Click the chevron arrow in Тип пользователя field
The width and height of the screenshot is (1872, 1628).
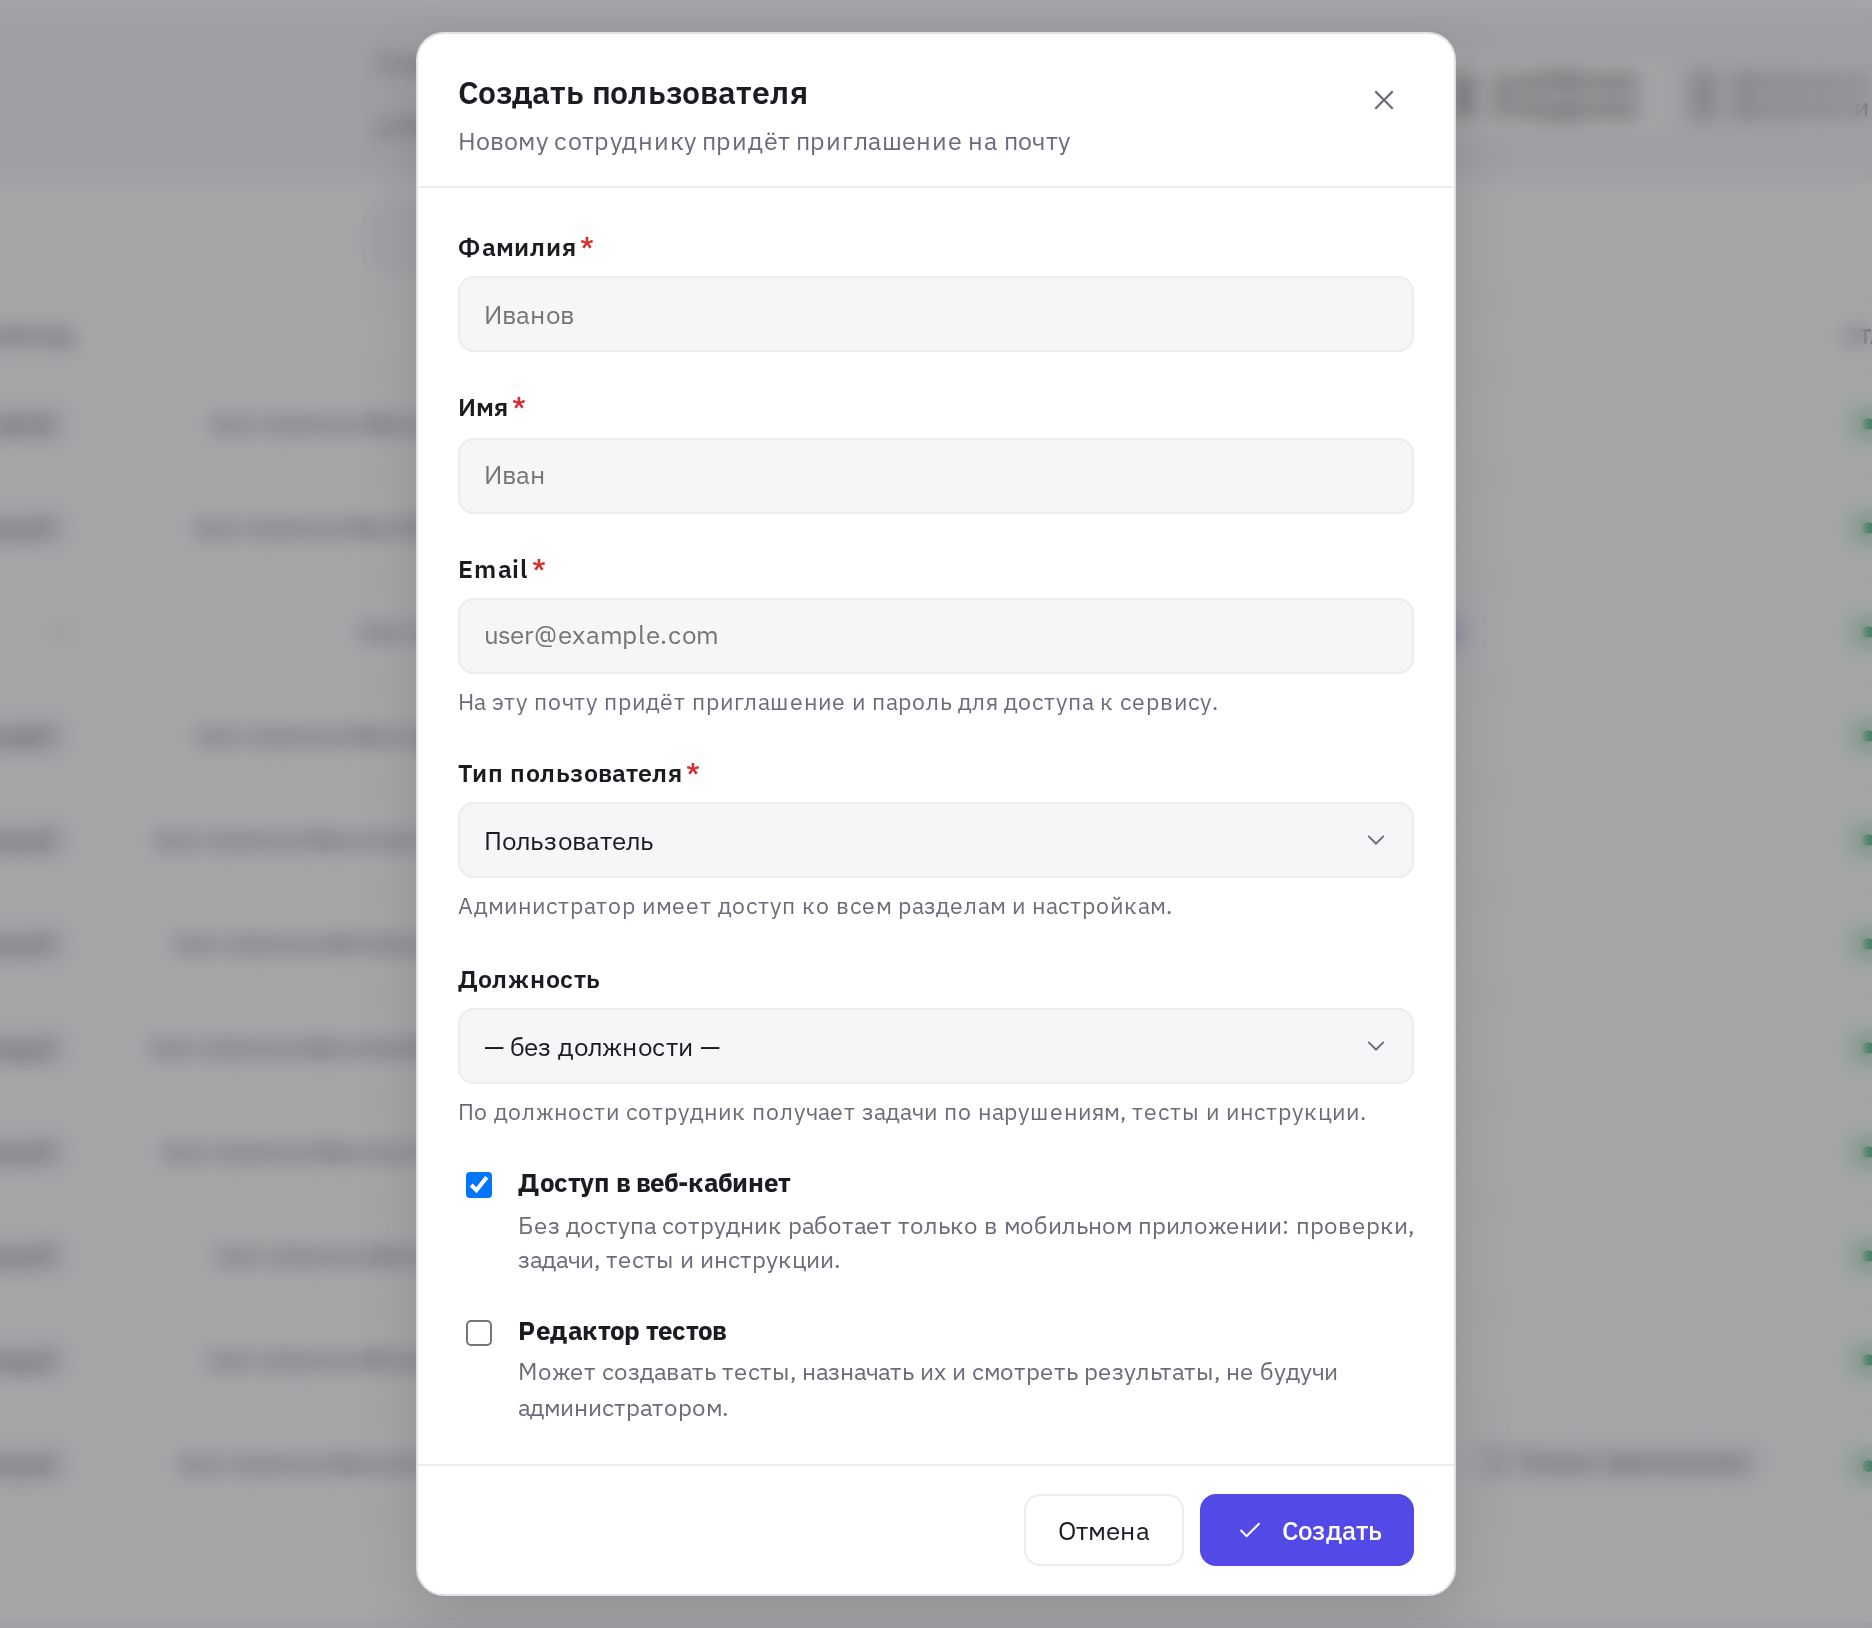tap(1375, 840)
